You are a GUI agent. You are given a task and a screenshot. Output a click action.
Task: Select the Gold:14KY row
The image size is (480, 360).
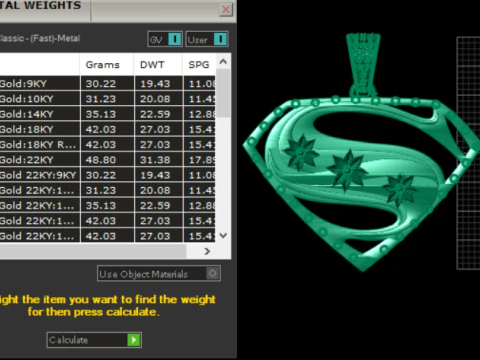[x=107, y=114]
